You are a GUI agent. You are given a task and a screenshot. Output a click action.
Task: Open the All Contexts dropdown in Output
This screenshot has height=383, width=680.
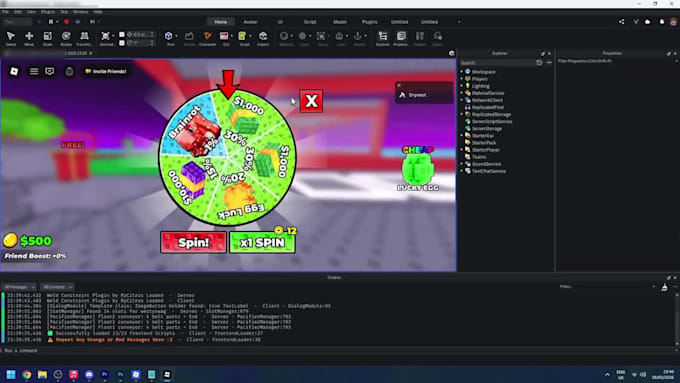57,287
